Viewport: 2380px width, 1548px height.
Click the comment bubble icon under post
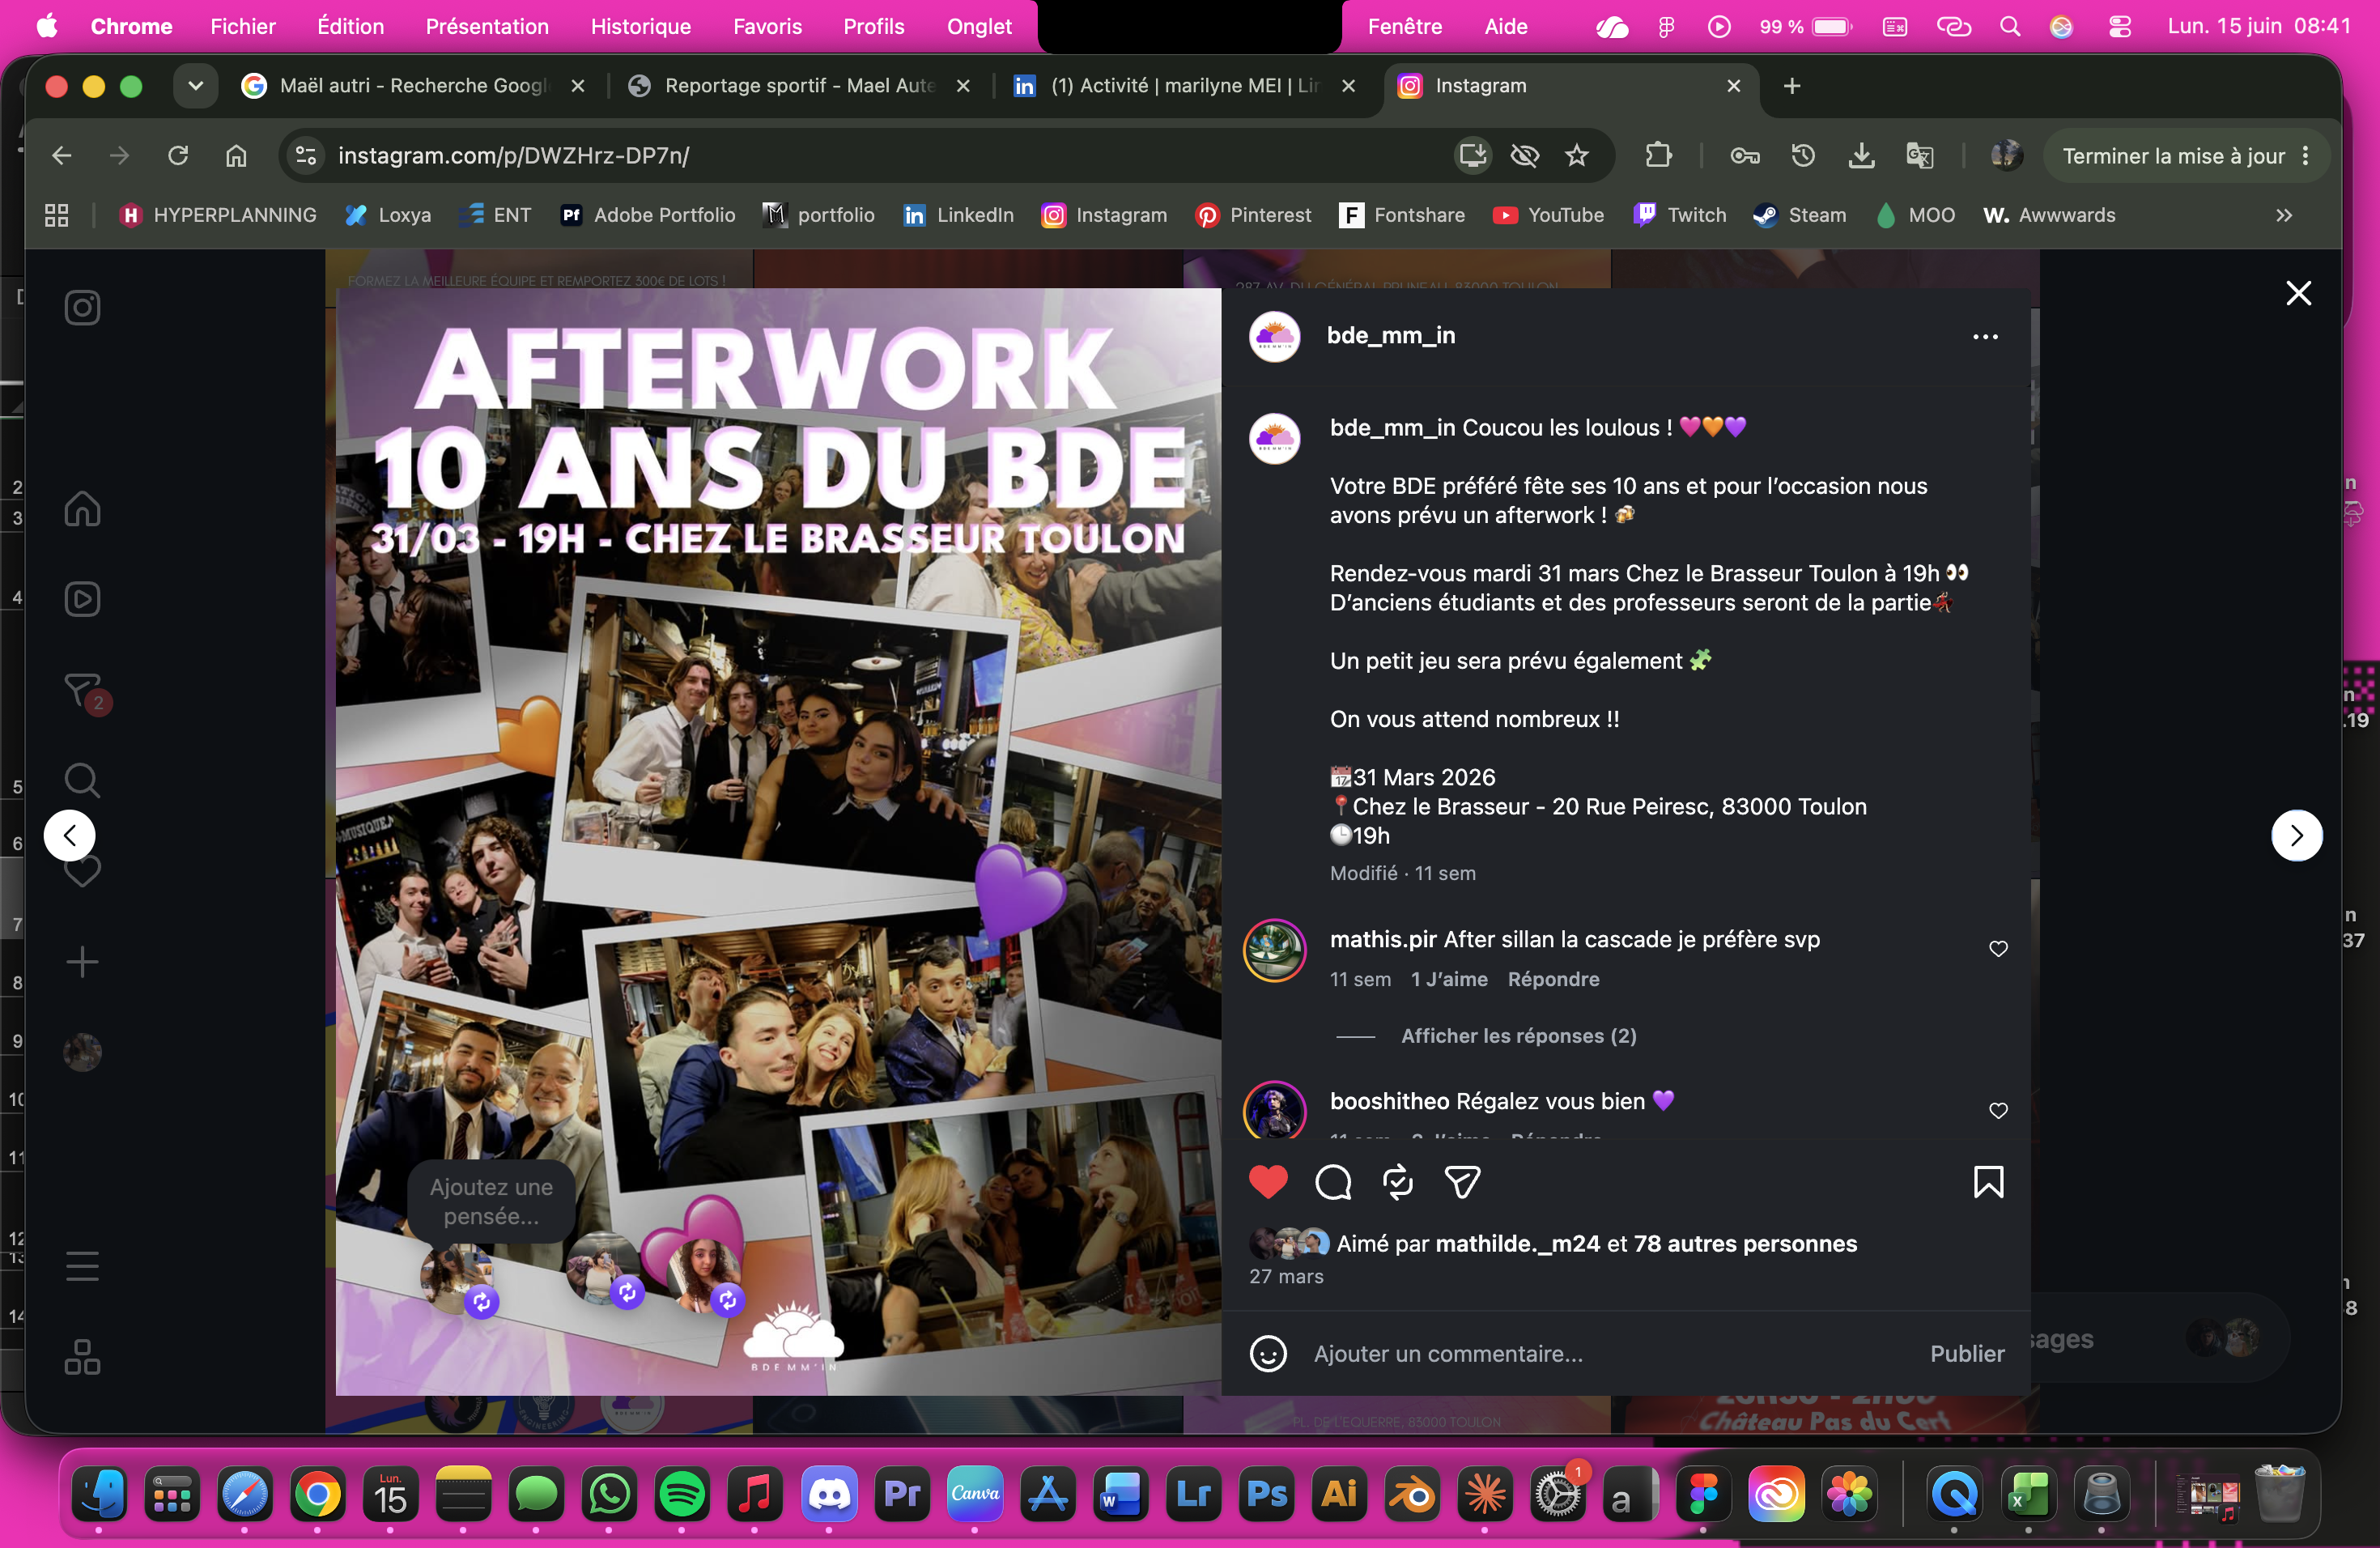pyautogui.click(x=1333, y=1182)
